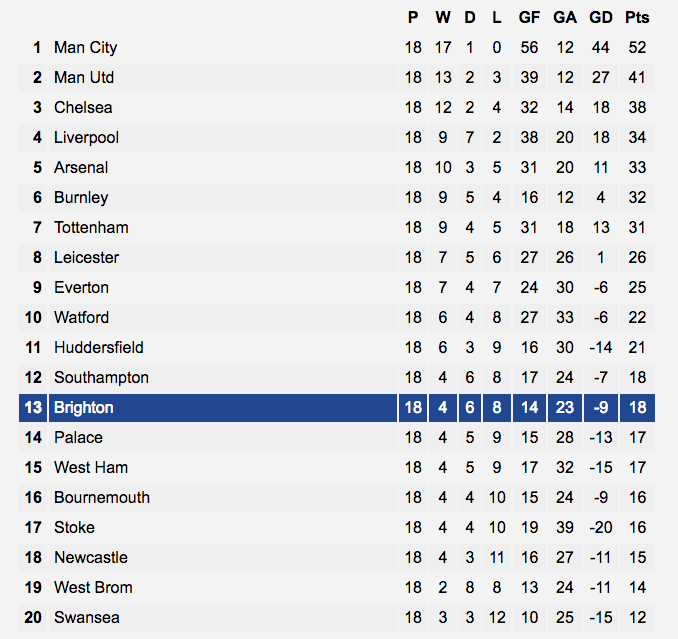The image size is (678, 639).
Task: Click the GD column header
Action: 601,18
